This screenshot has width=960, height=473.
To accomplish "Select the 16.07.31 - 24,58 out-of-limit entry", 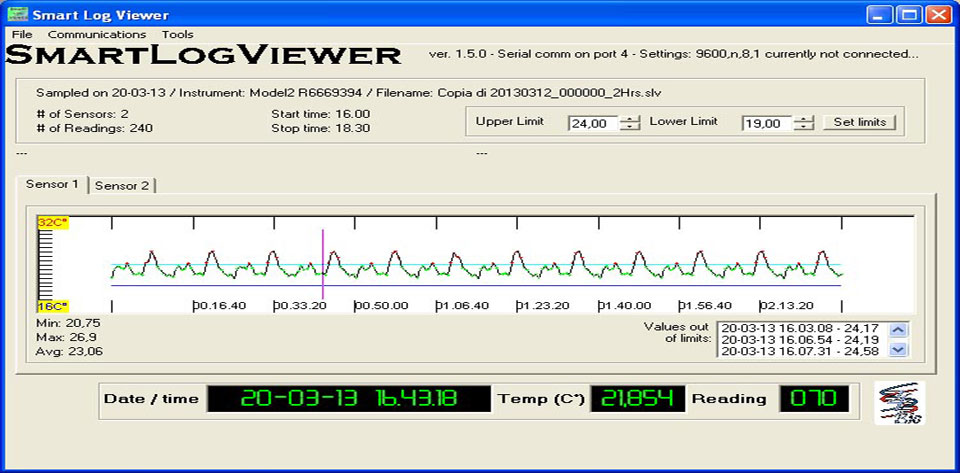I will (801, 351).
